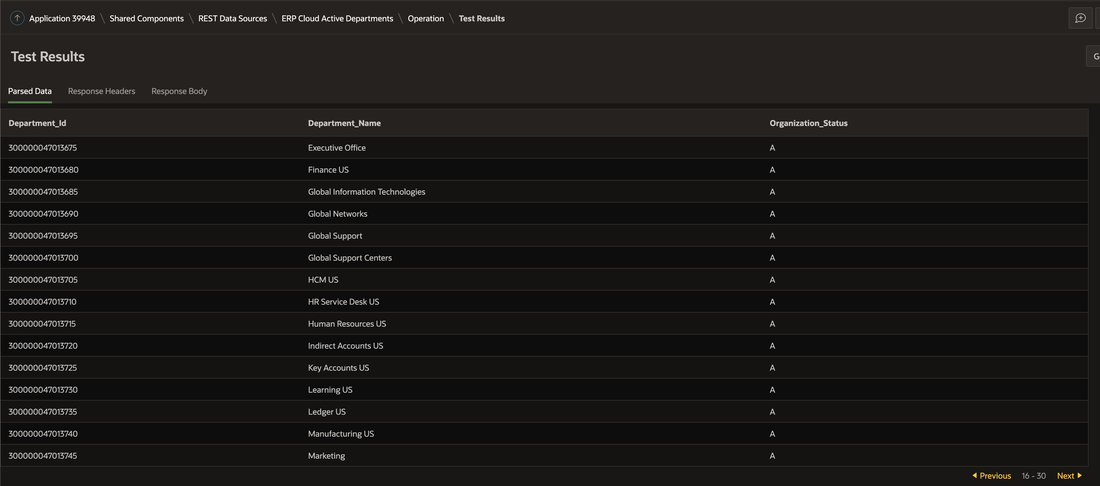1100x486 pixels.
Task: Open Shared Components breadcrumb link
Action: 146,19
